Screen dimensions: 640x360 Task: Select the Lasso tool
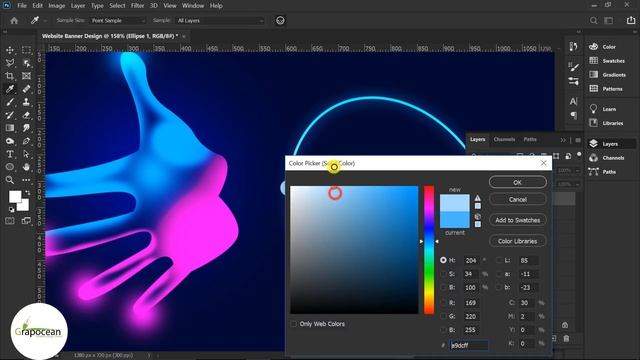tap(10, 63)
